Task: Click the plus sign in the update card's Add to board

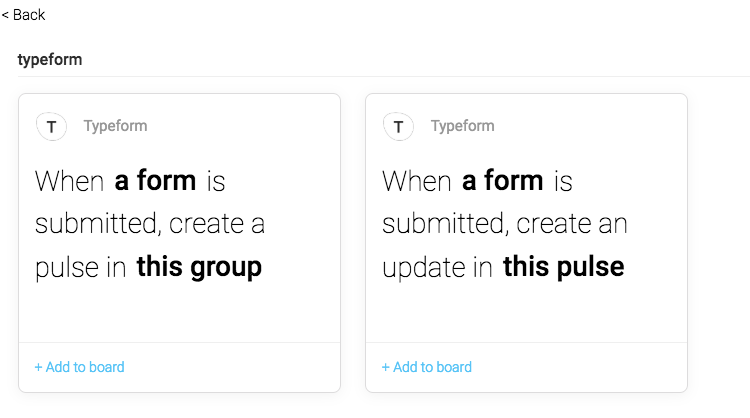Action: pyautogui.click(x=386, y=367)
